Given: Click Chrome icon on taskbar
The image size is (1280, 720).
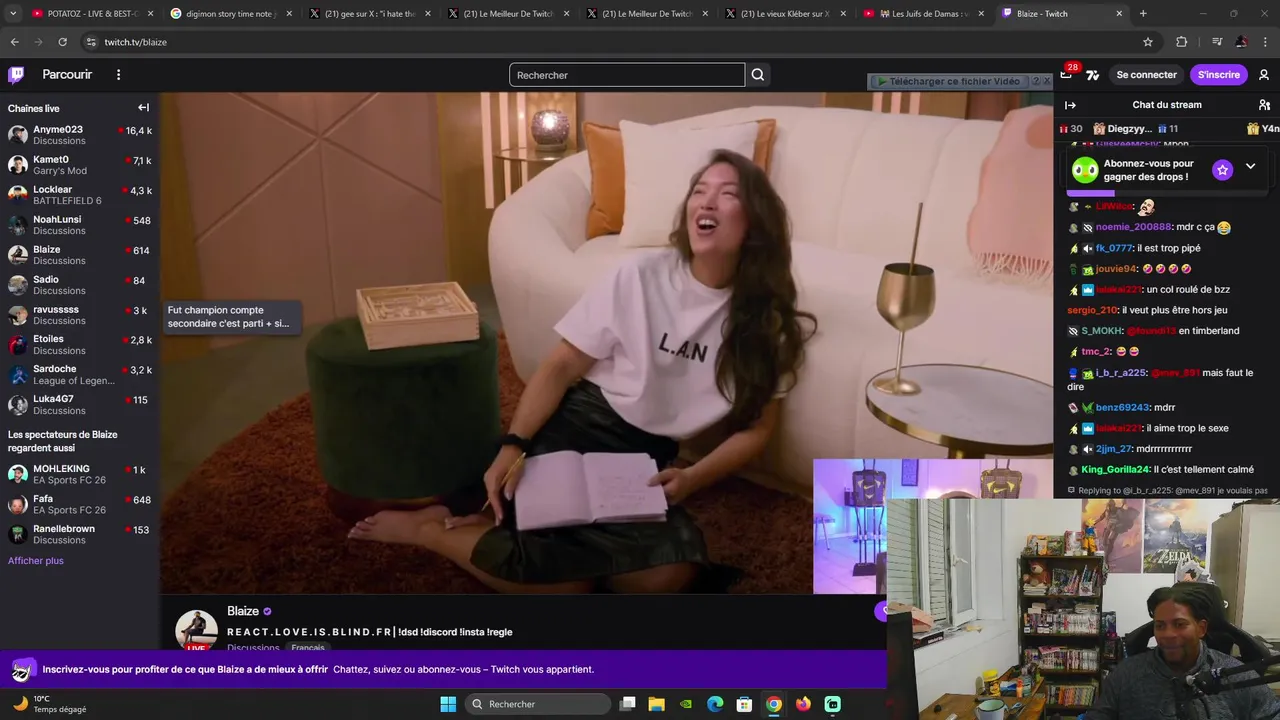Looking at the screenshot, I should click(774, 704).
